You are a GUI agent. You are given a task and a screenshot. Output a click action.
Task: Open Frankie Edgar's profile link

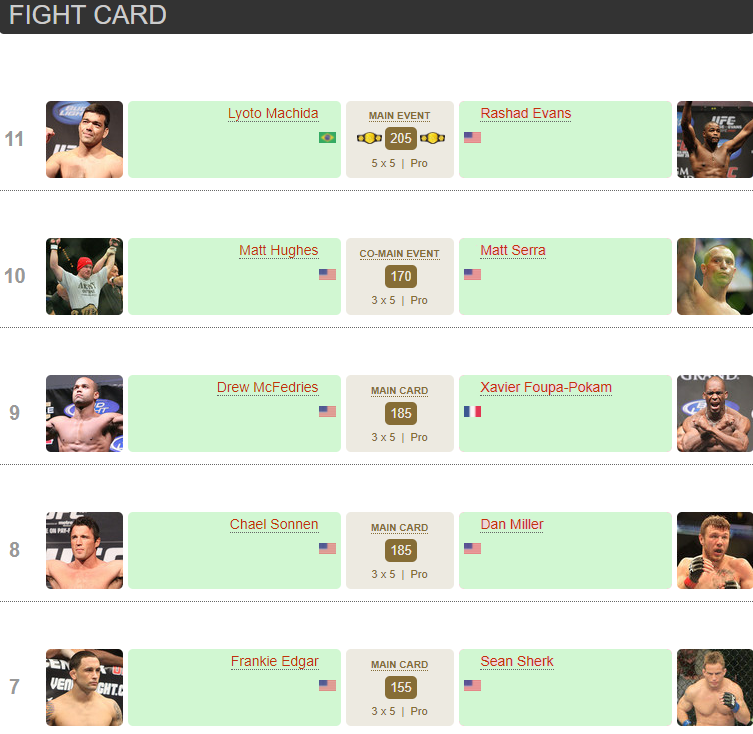[x=274, y=661]
